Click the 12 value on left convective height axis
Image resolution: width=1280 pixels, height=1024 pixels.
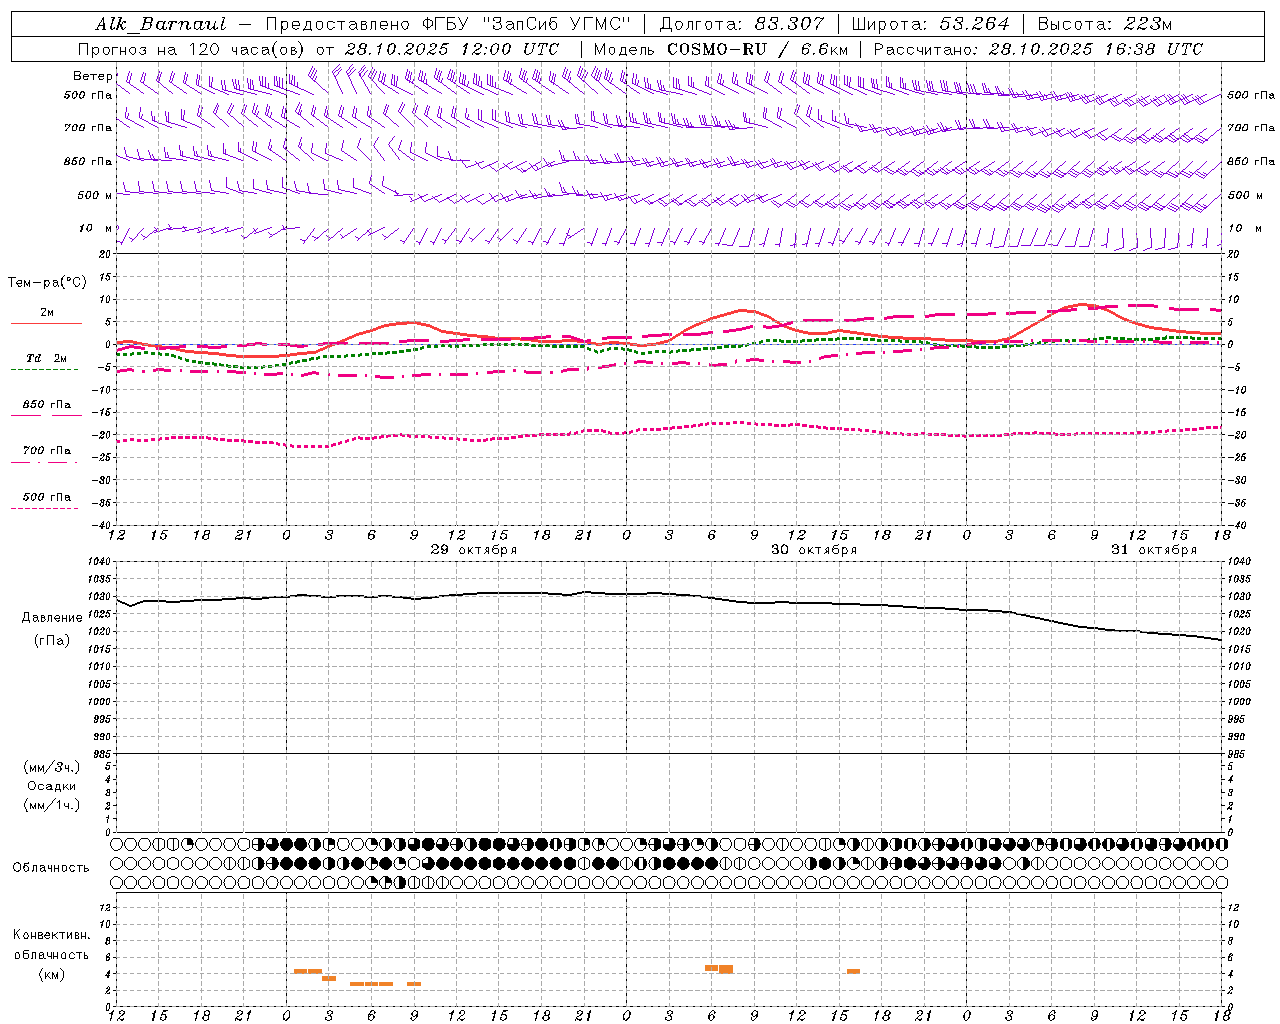point(104,907)
